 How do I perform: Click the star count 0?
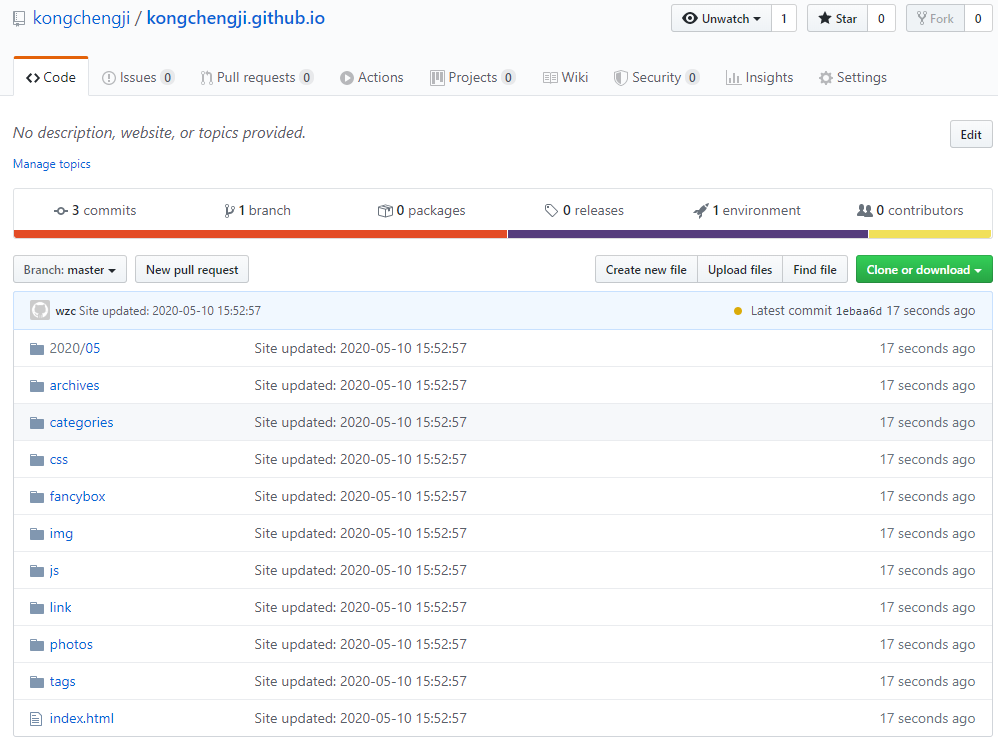click(x=882, y=18)
